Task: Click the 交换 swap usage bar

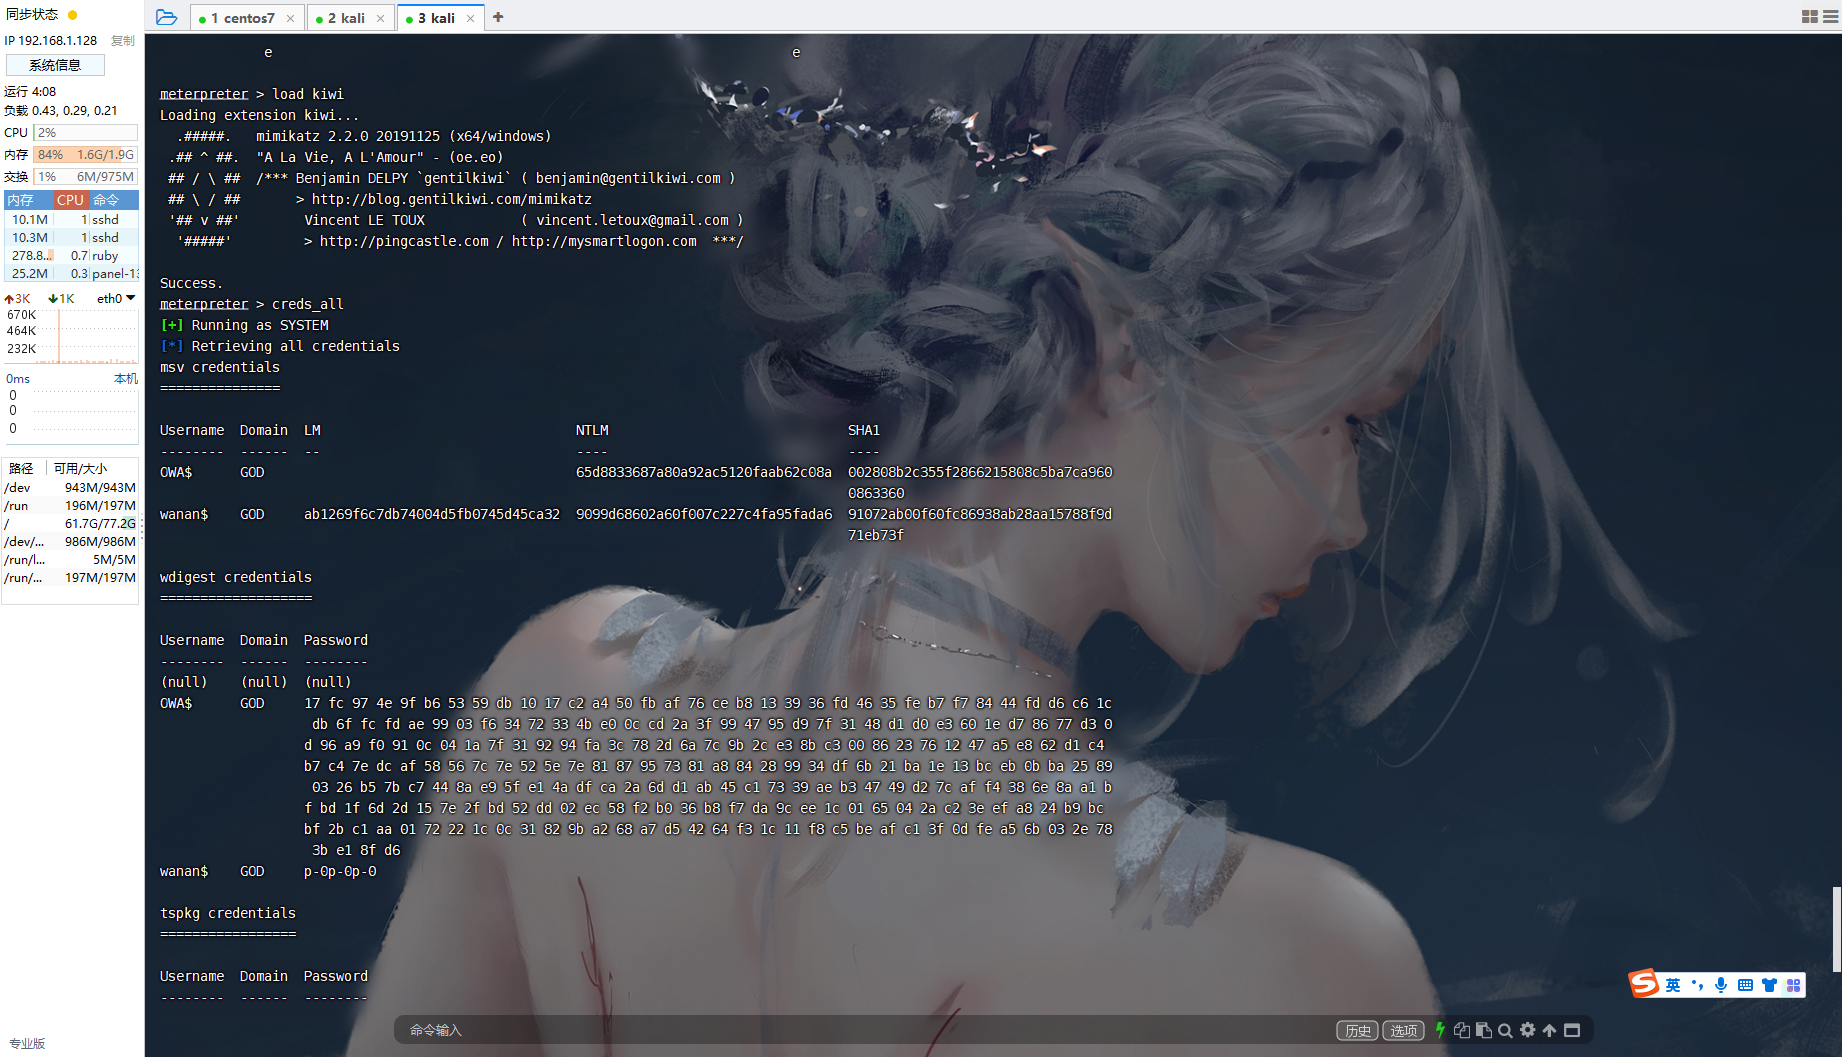Action: 85,177
